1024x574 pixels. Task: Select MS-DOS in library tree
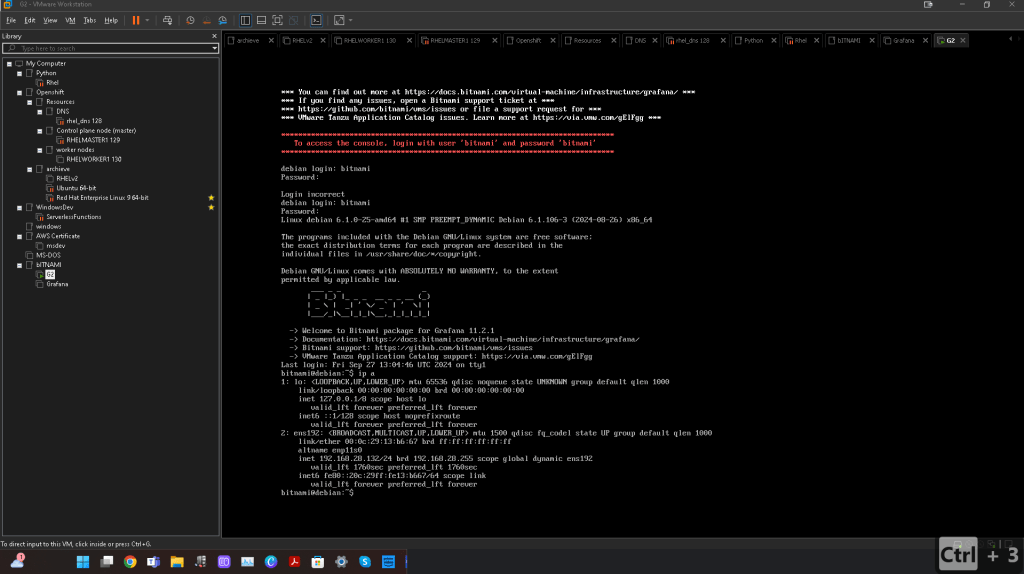coord(48,255)
